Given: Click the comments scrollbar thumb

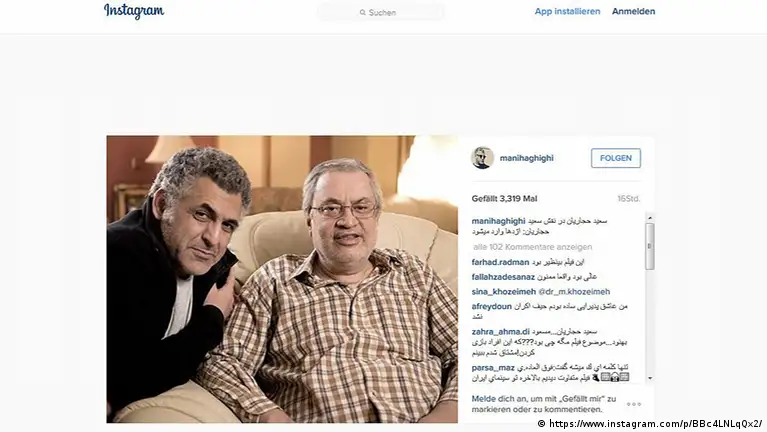Looking at the screenshot, I should (x=650, y=247).
